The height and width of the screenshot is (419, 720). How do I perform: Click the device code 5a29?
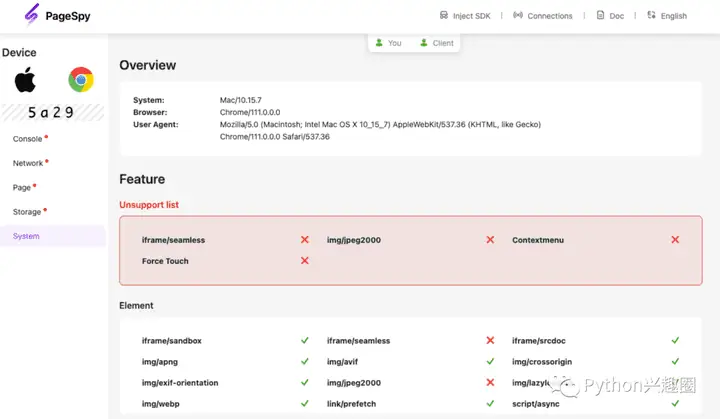point(51,112)
